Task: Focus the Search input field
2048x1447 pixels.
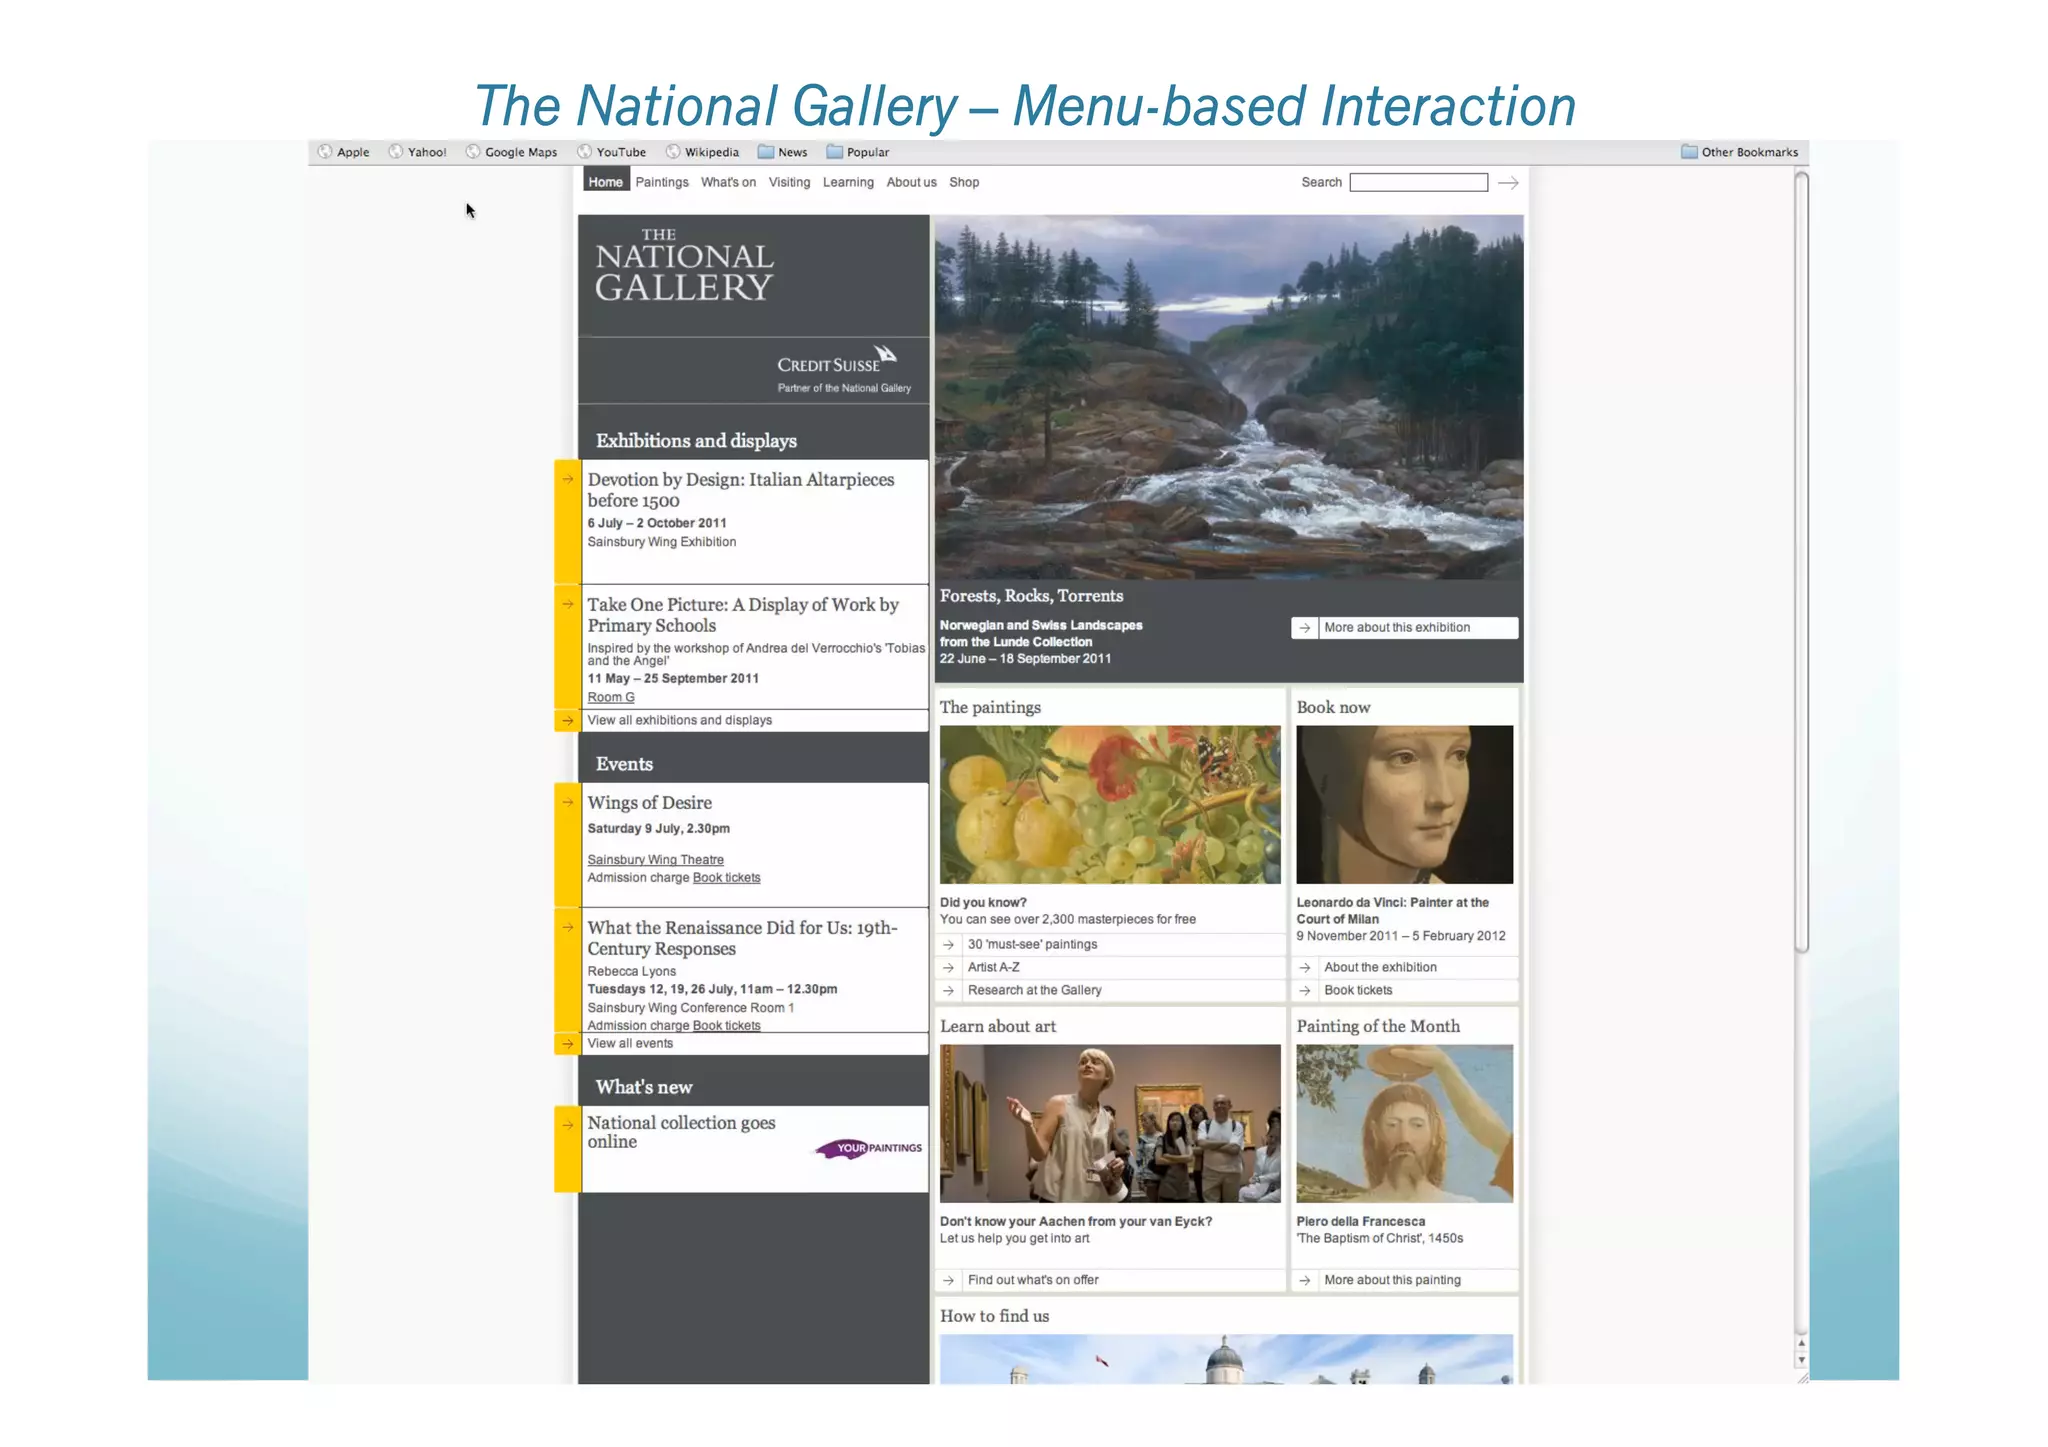Action: click(x=1418, y=182)
